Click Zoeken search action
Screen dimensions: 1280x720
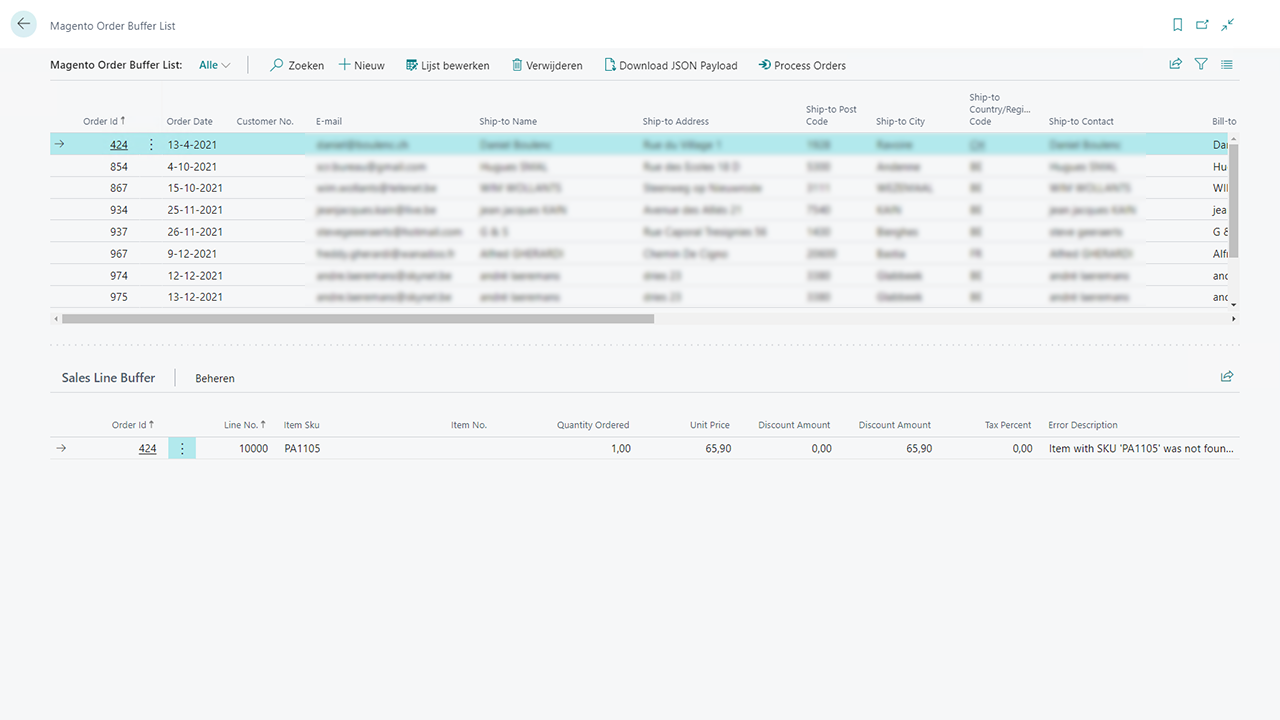click(x=297, y=65)
